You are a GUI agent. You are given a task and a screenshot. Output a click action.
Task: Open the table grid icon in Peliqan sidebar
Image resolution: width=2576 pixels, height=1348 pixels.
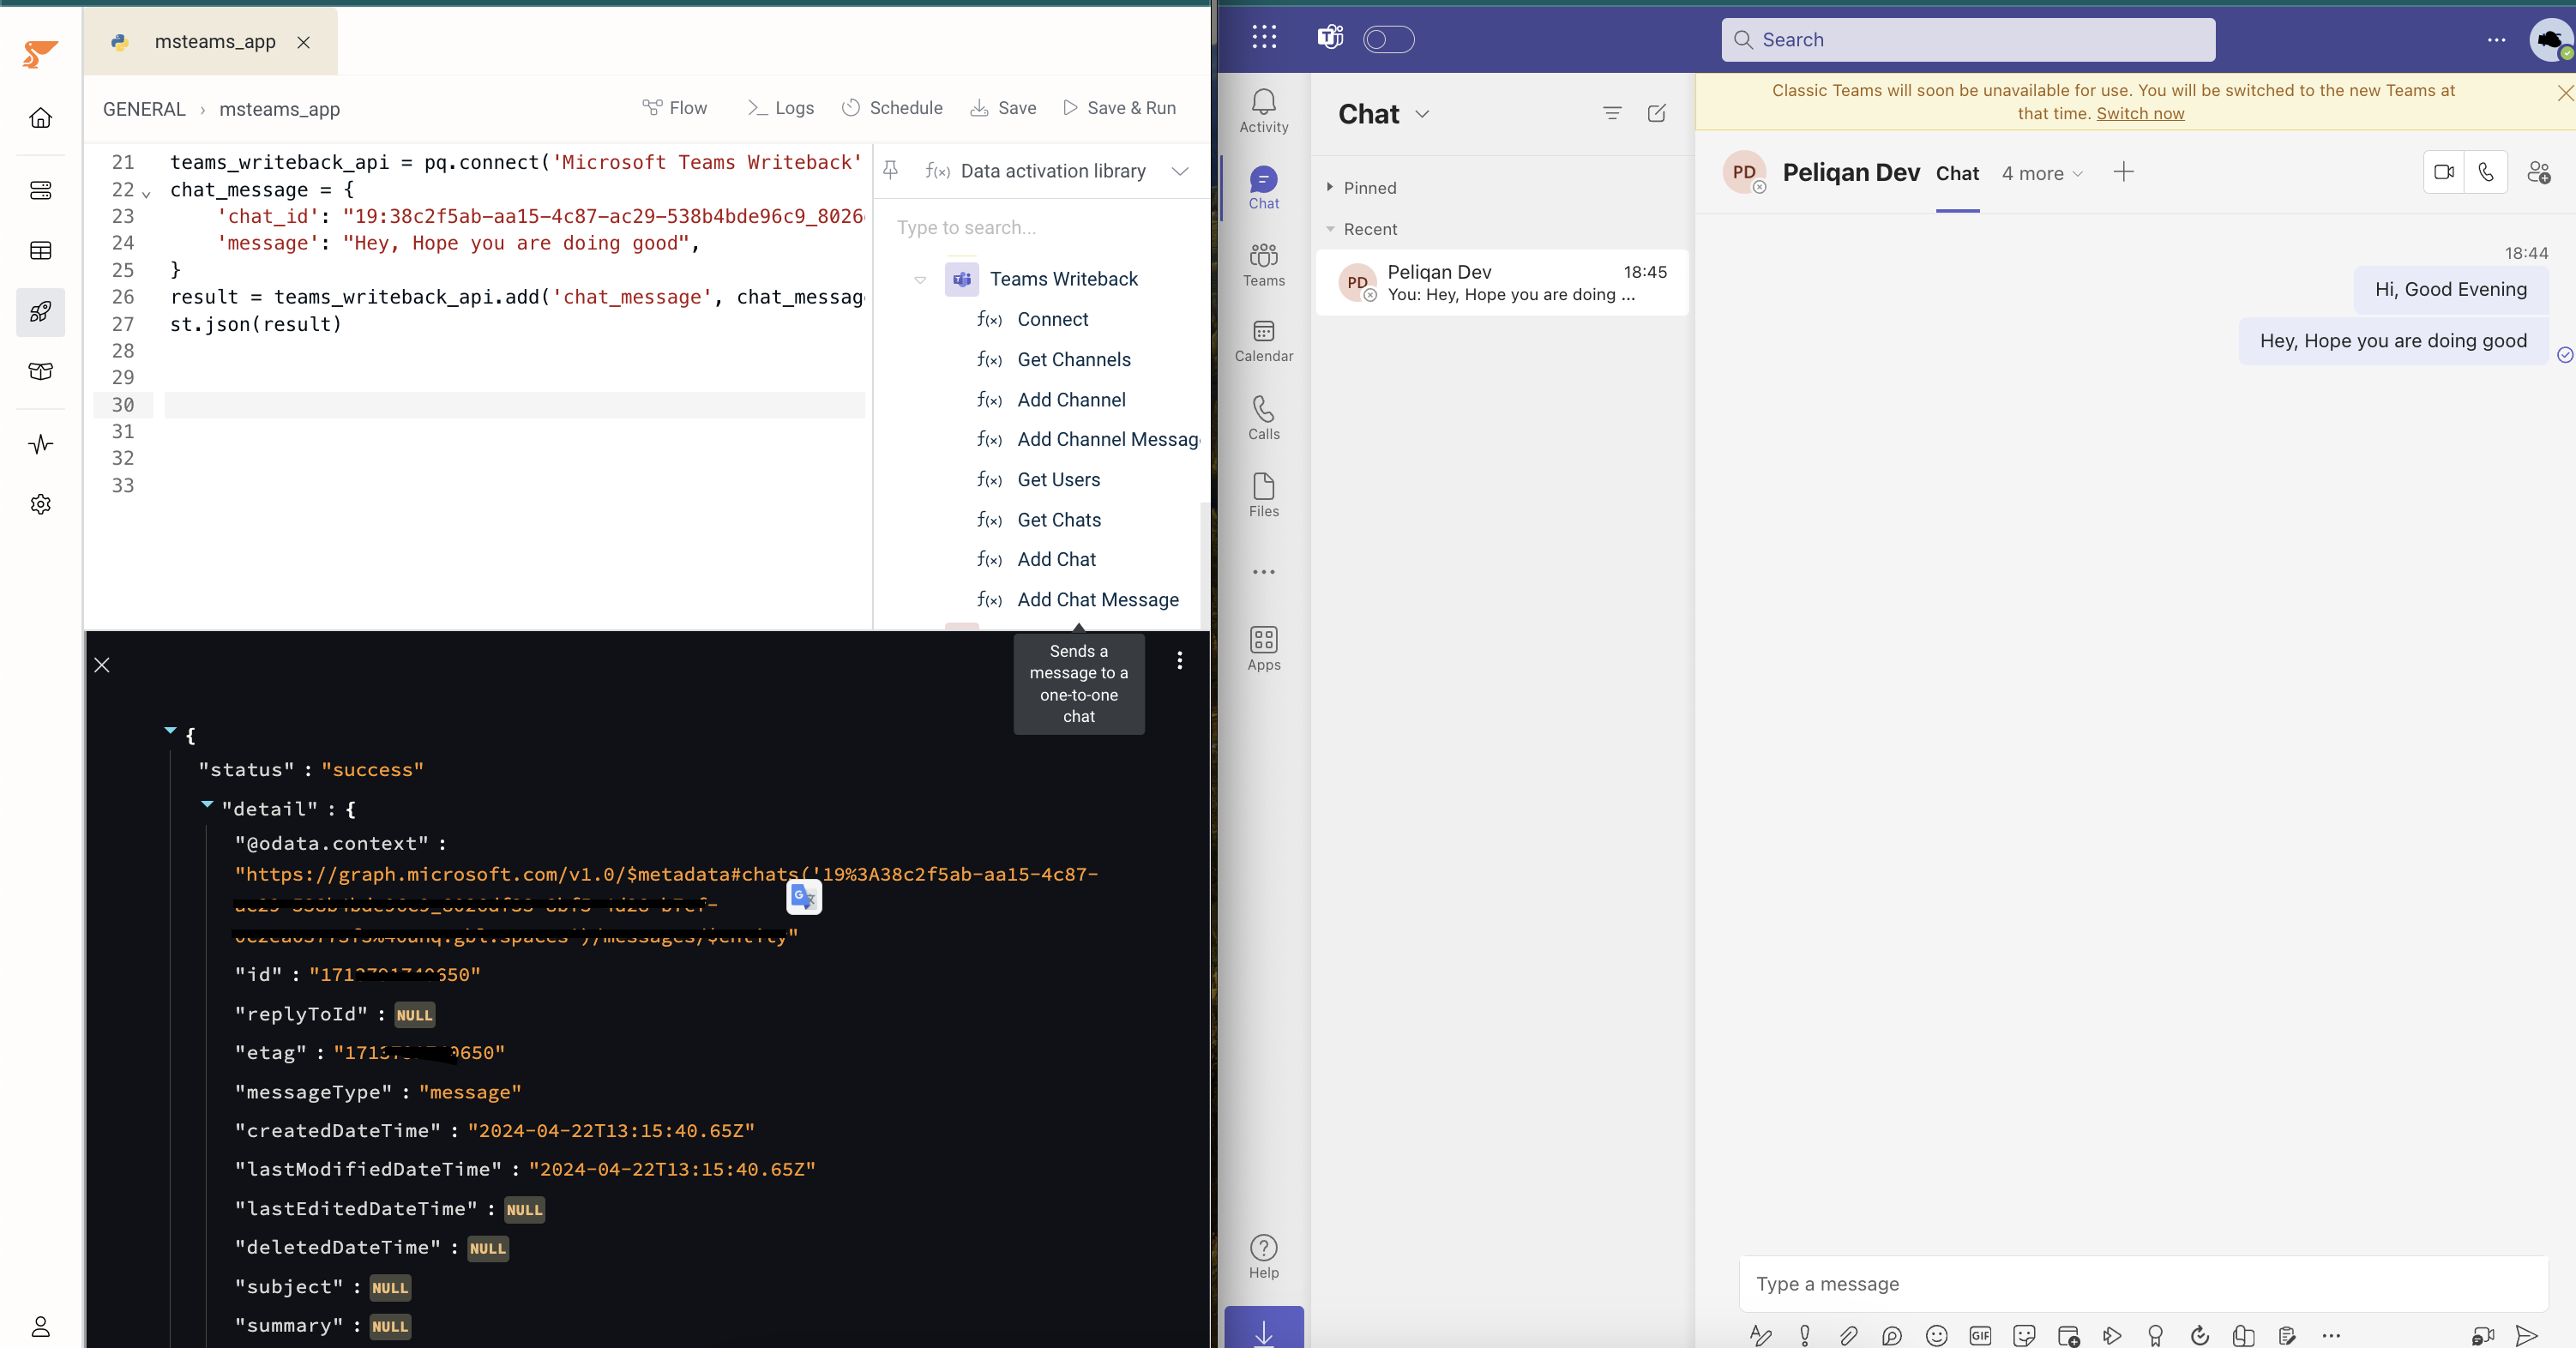tap(40, 251)
